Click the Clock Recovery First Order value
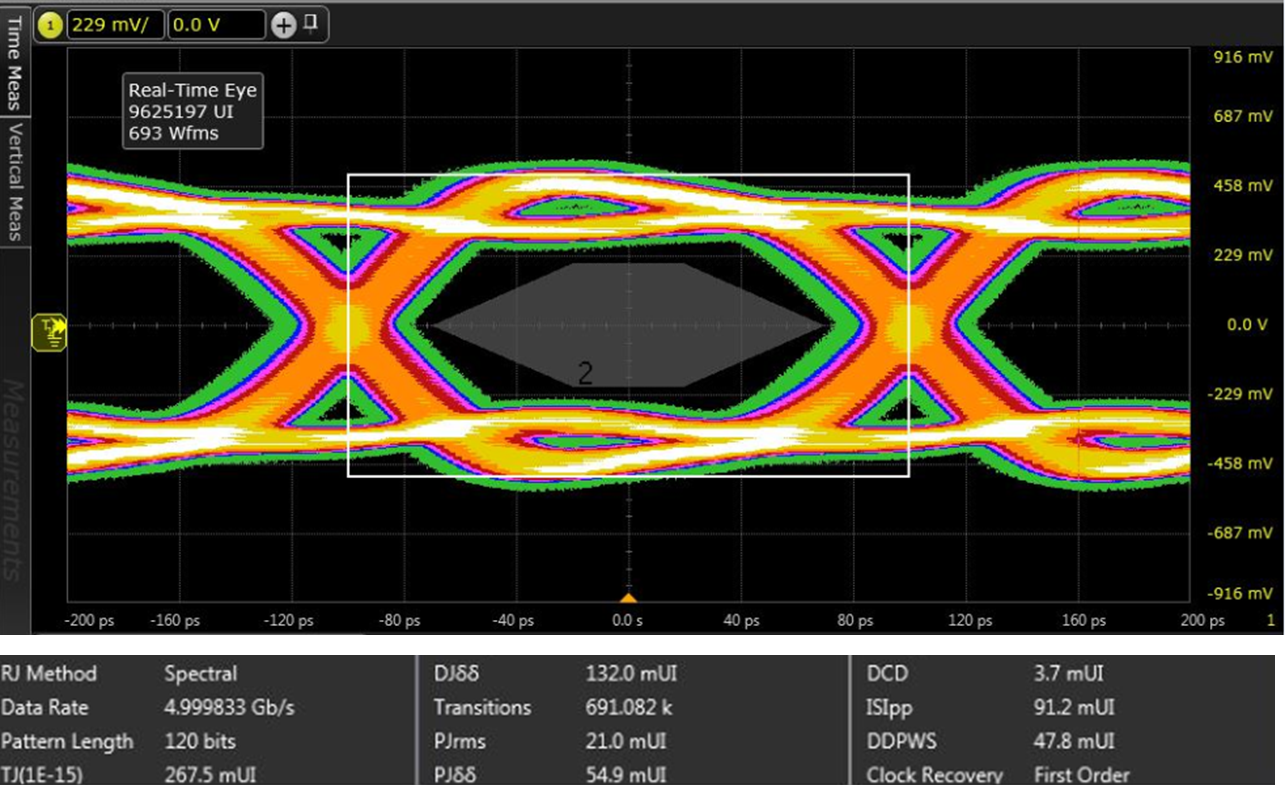Image resolution: width=1285 pixels, height=785 pixels. tap(1082, 775)
